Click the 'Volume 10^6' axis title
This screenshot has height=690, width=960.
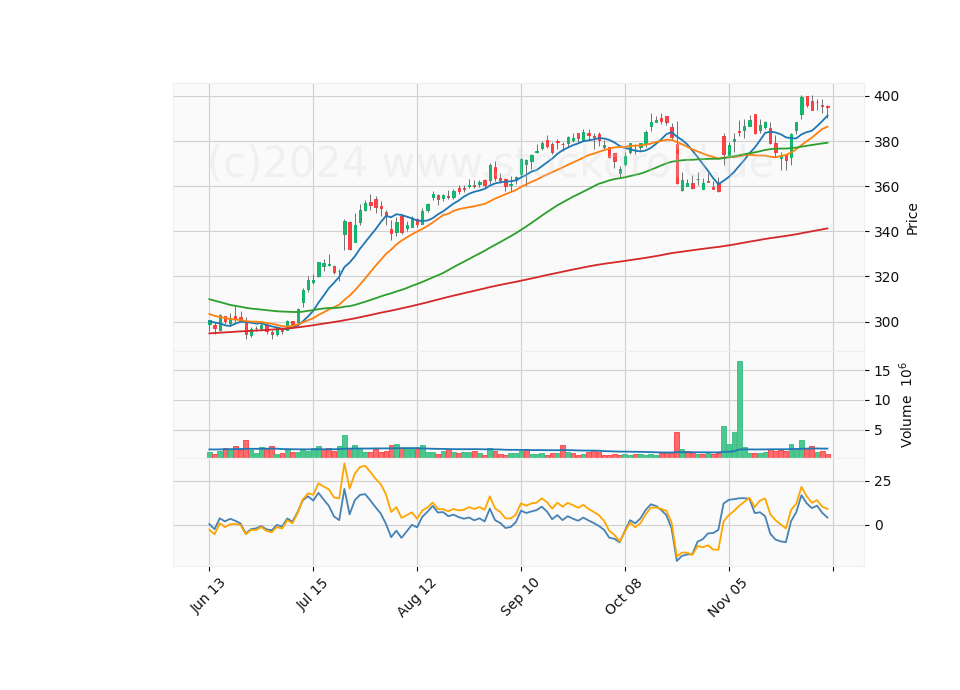point(906,405)
